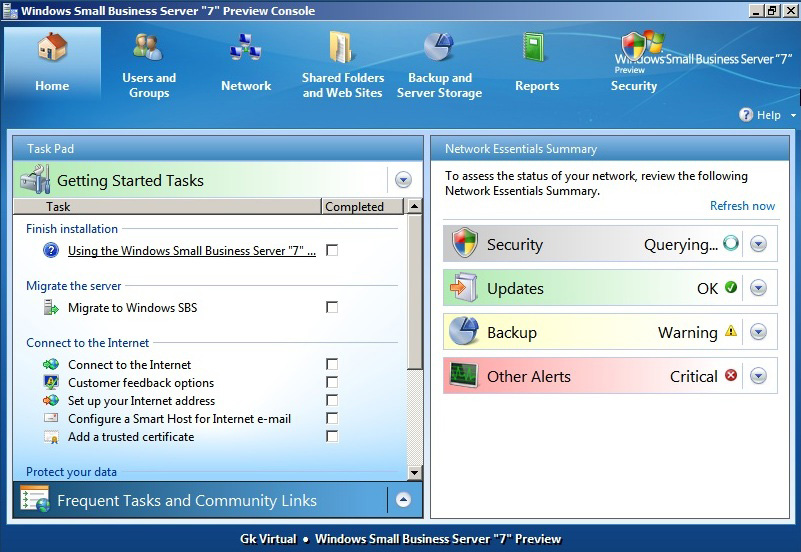Collapse the Getting Started Tasks panel
801x552 pixels.
[x=403, y=180]
